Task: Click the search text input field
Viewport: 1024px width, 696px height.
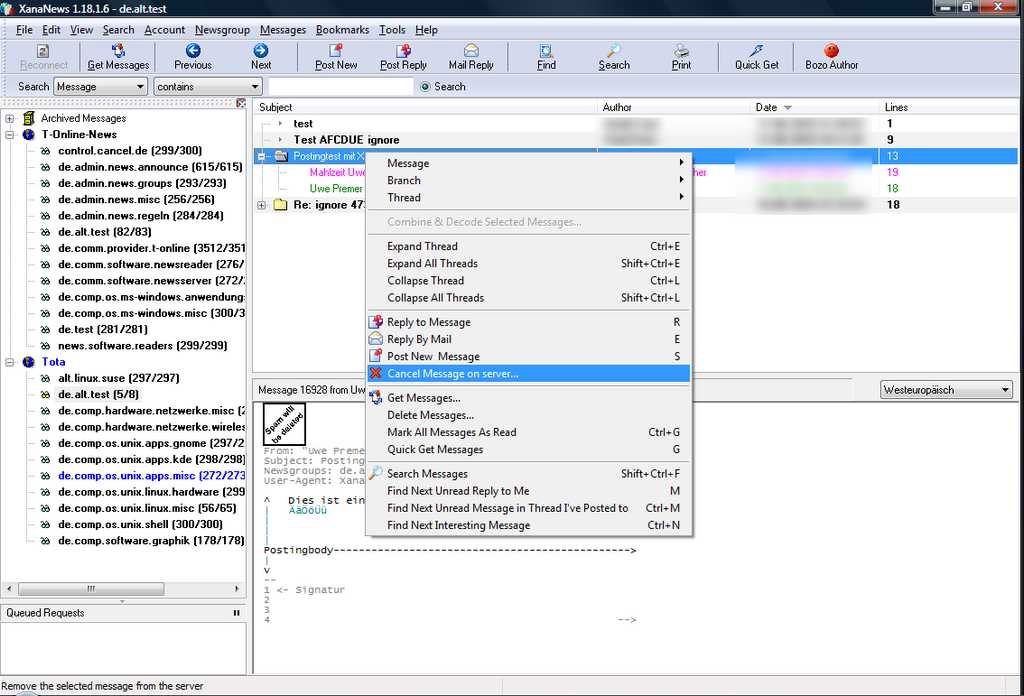Action: [340, 87]
